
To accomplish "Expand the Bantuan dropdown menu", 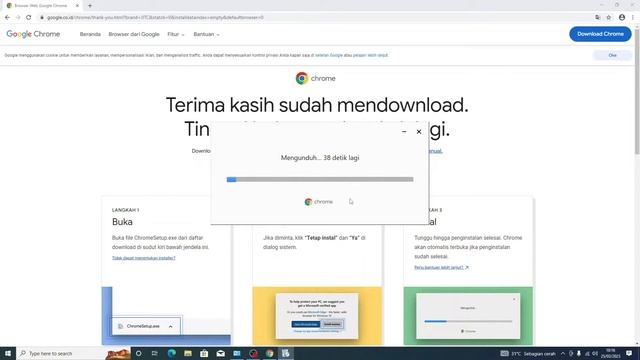I will tap(207, 34).
